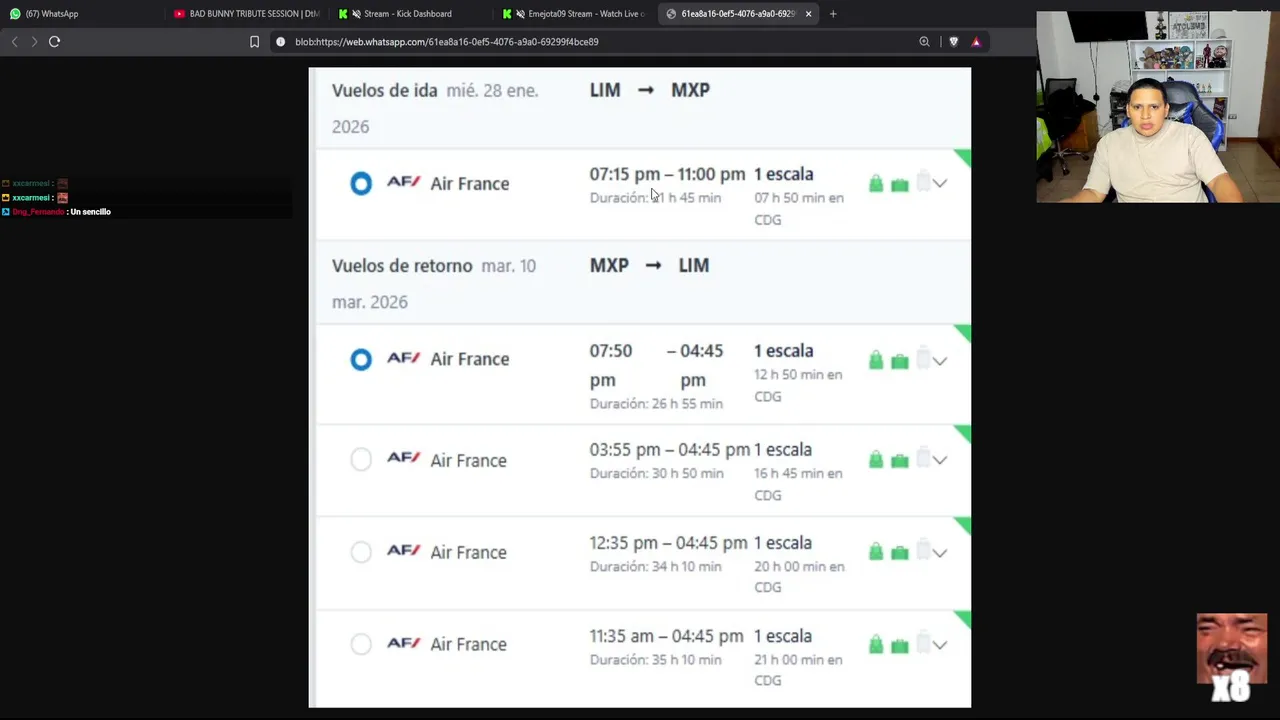Choose the 11:35 am Air France return flight

tap(361, 645)
